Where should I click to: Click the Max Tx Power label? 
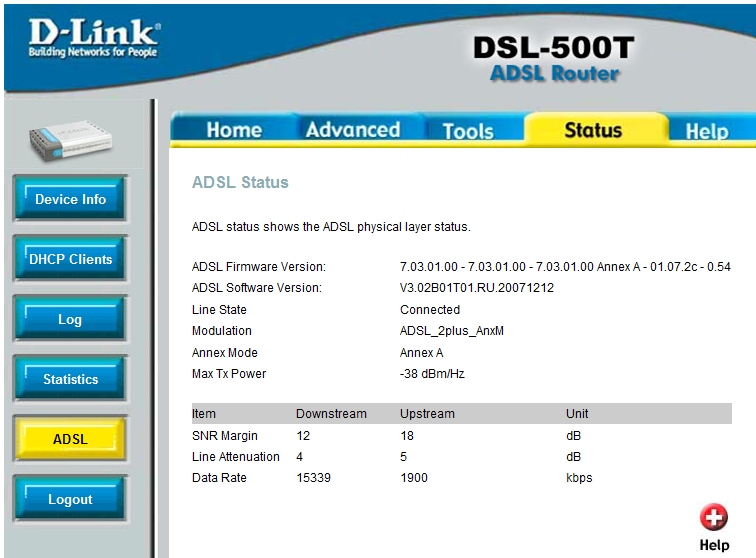coord(229,374)
